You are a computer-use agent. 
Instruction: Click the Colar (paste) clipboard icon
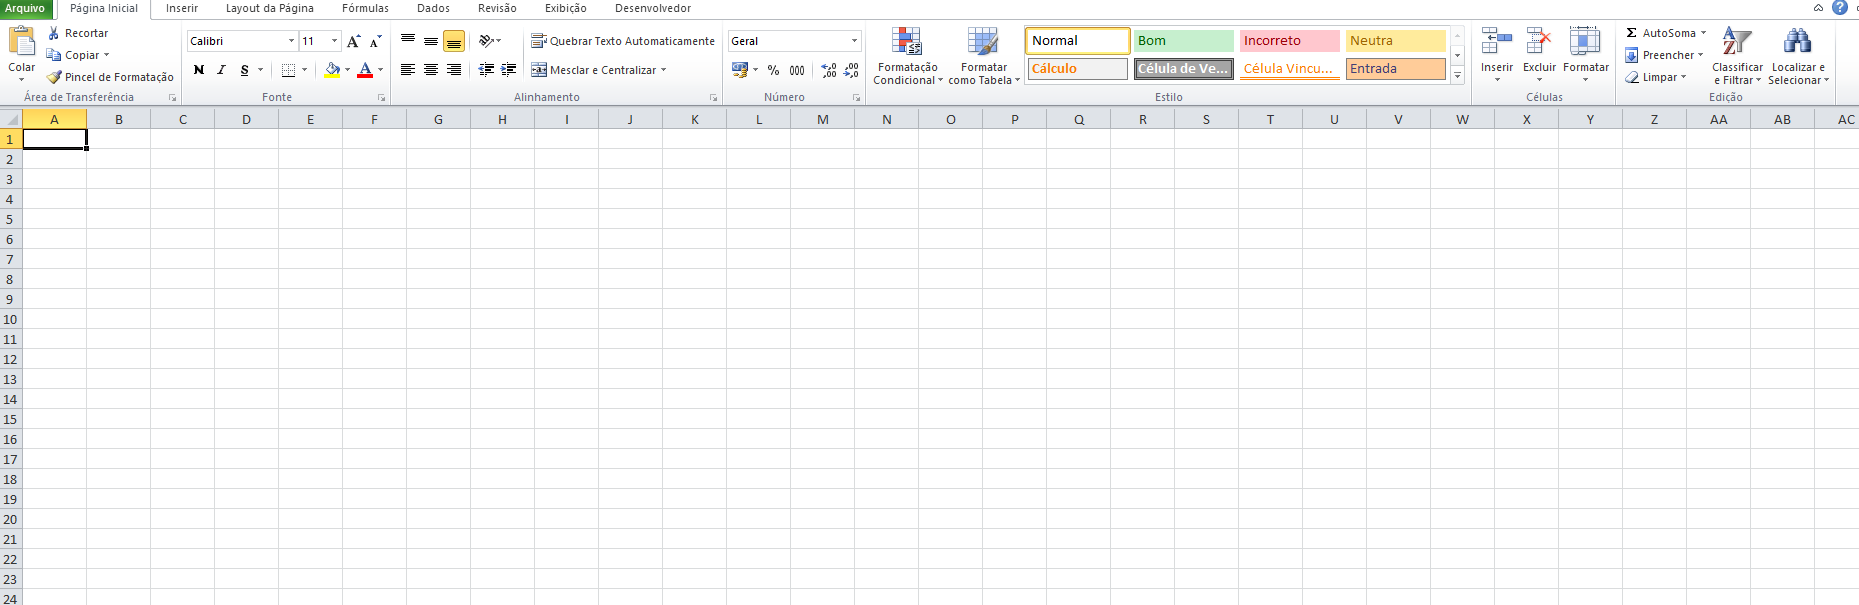tap(21, 42)
